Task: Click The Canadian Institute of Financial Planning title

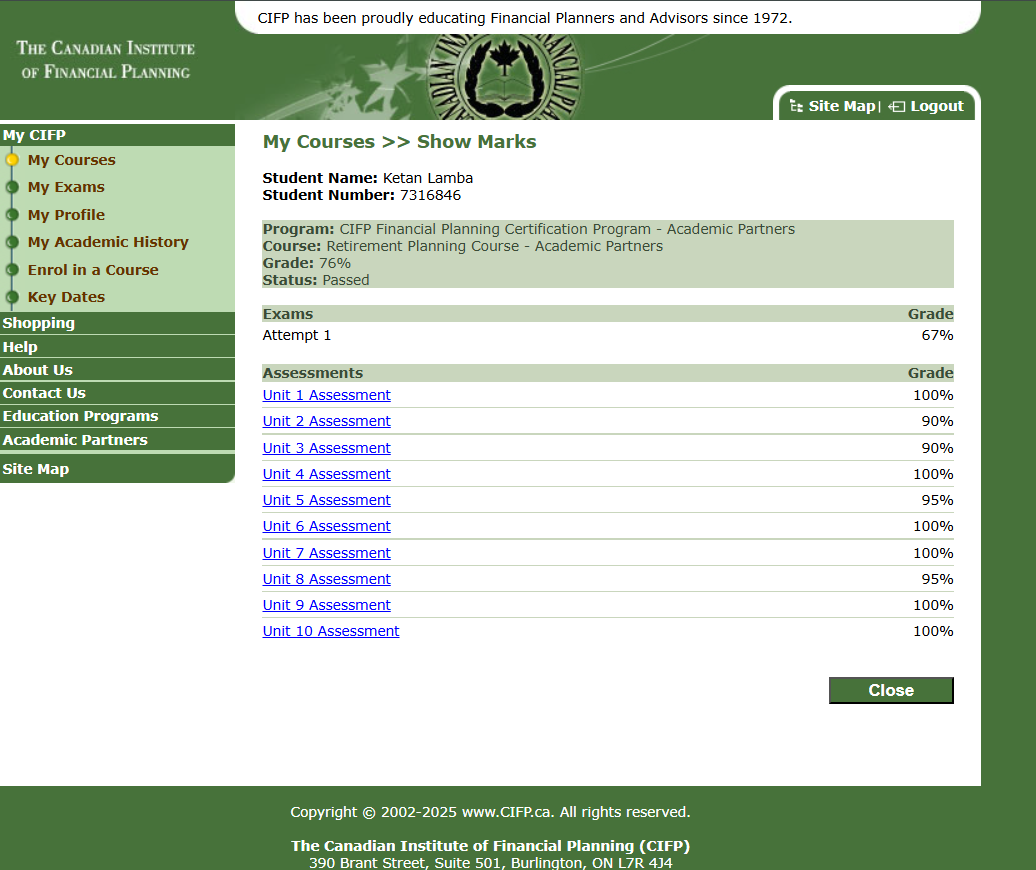Action: pyautogui.click(x=106, y=59)
